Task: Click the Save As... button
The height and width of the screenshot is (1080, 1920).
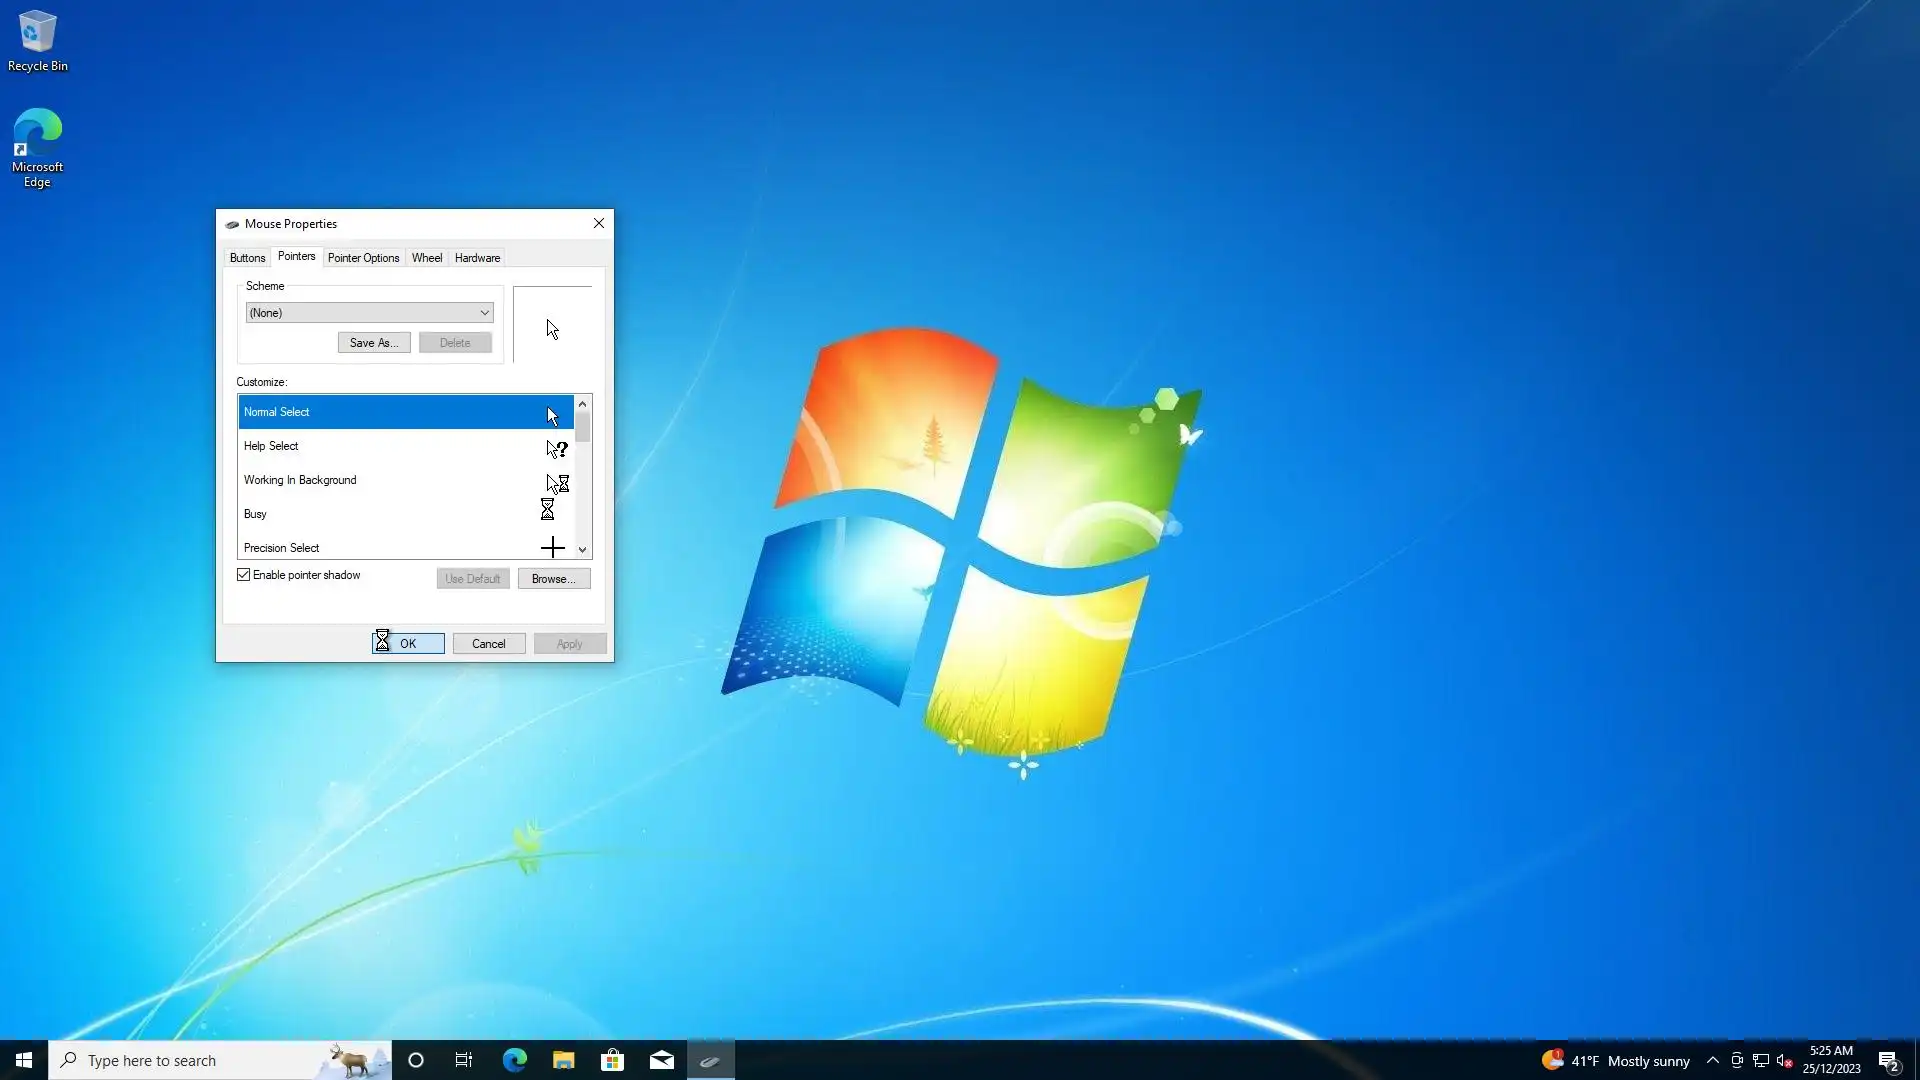Action: 373,343
